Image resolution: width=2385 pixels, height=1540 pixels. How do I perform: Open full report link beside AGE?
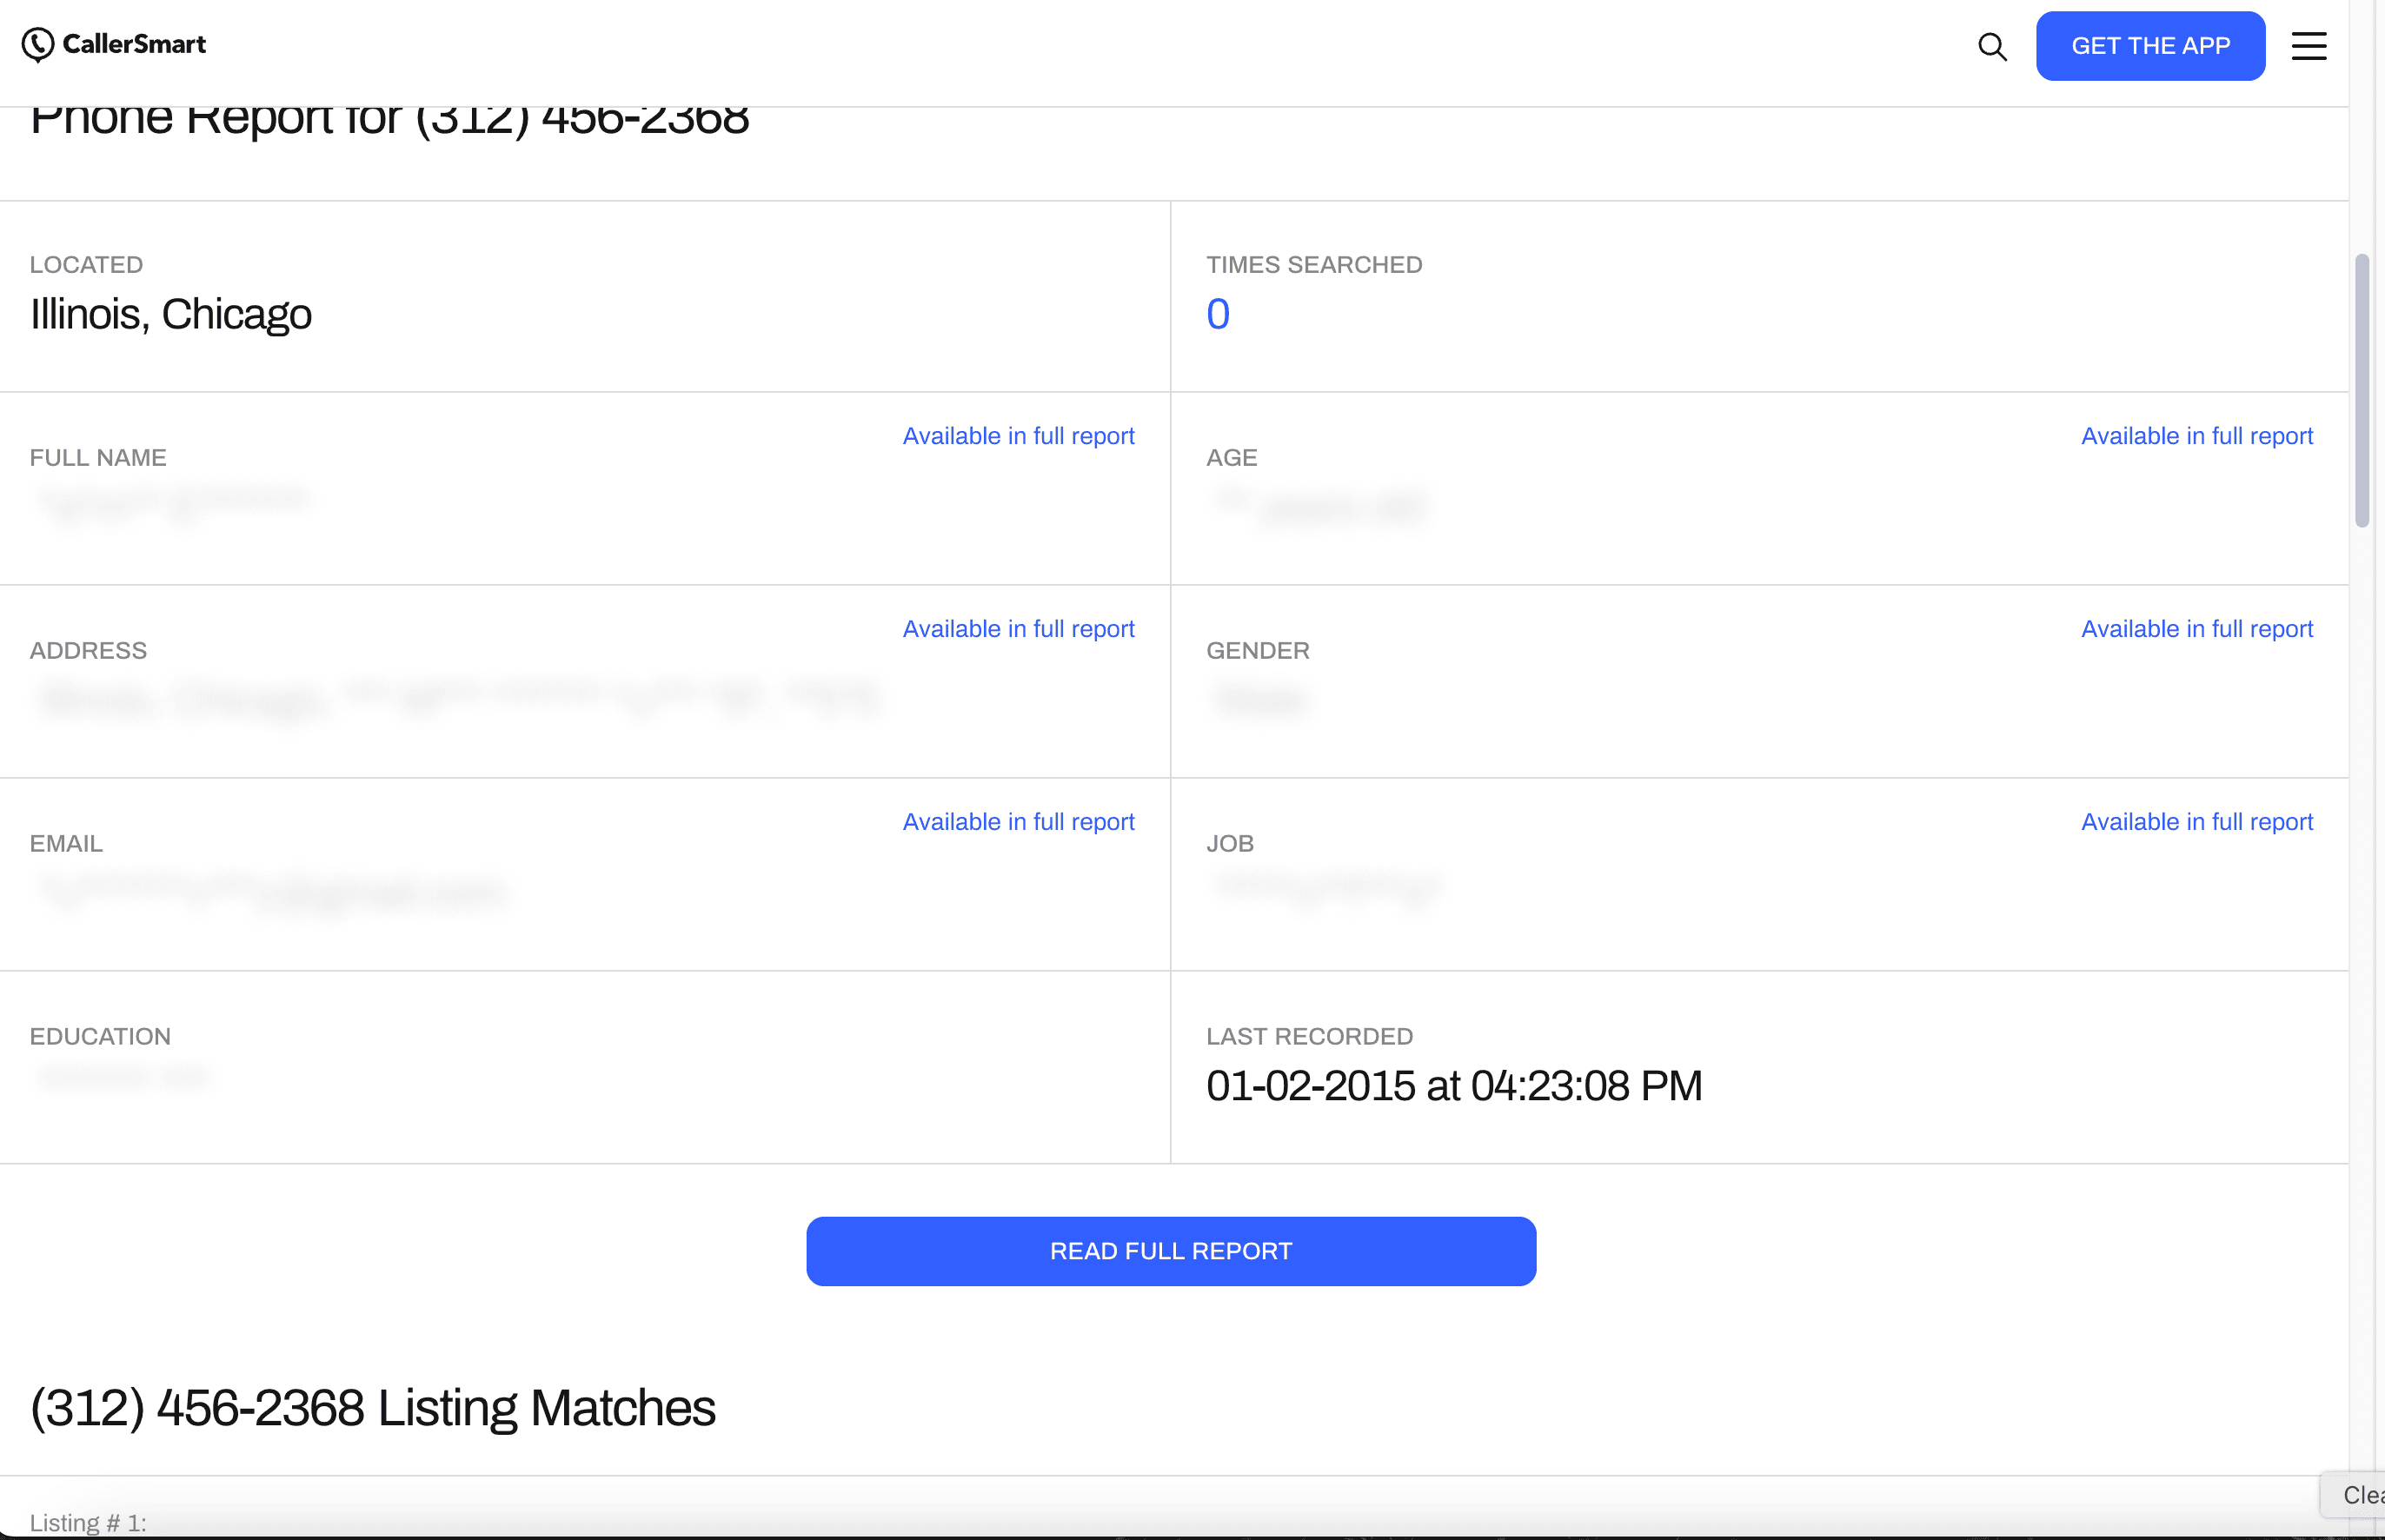pos(2196,436)
